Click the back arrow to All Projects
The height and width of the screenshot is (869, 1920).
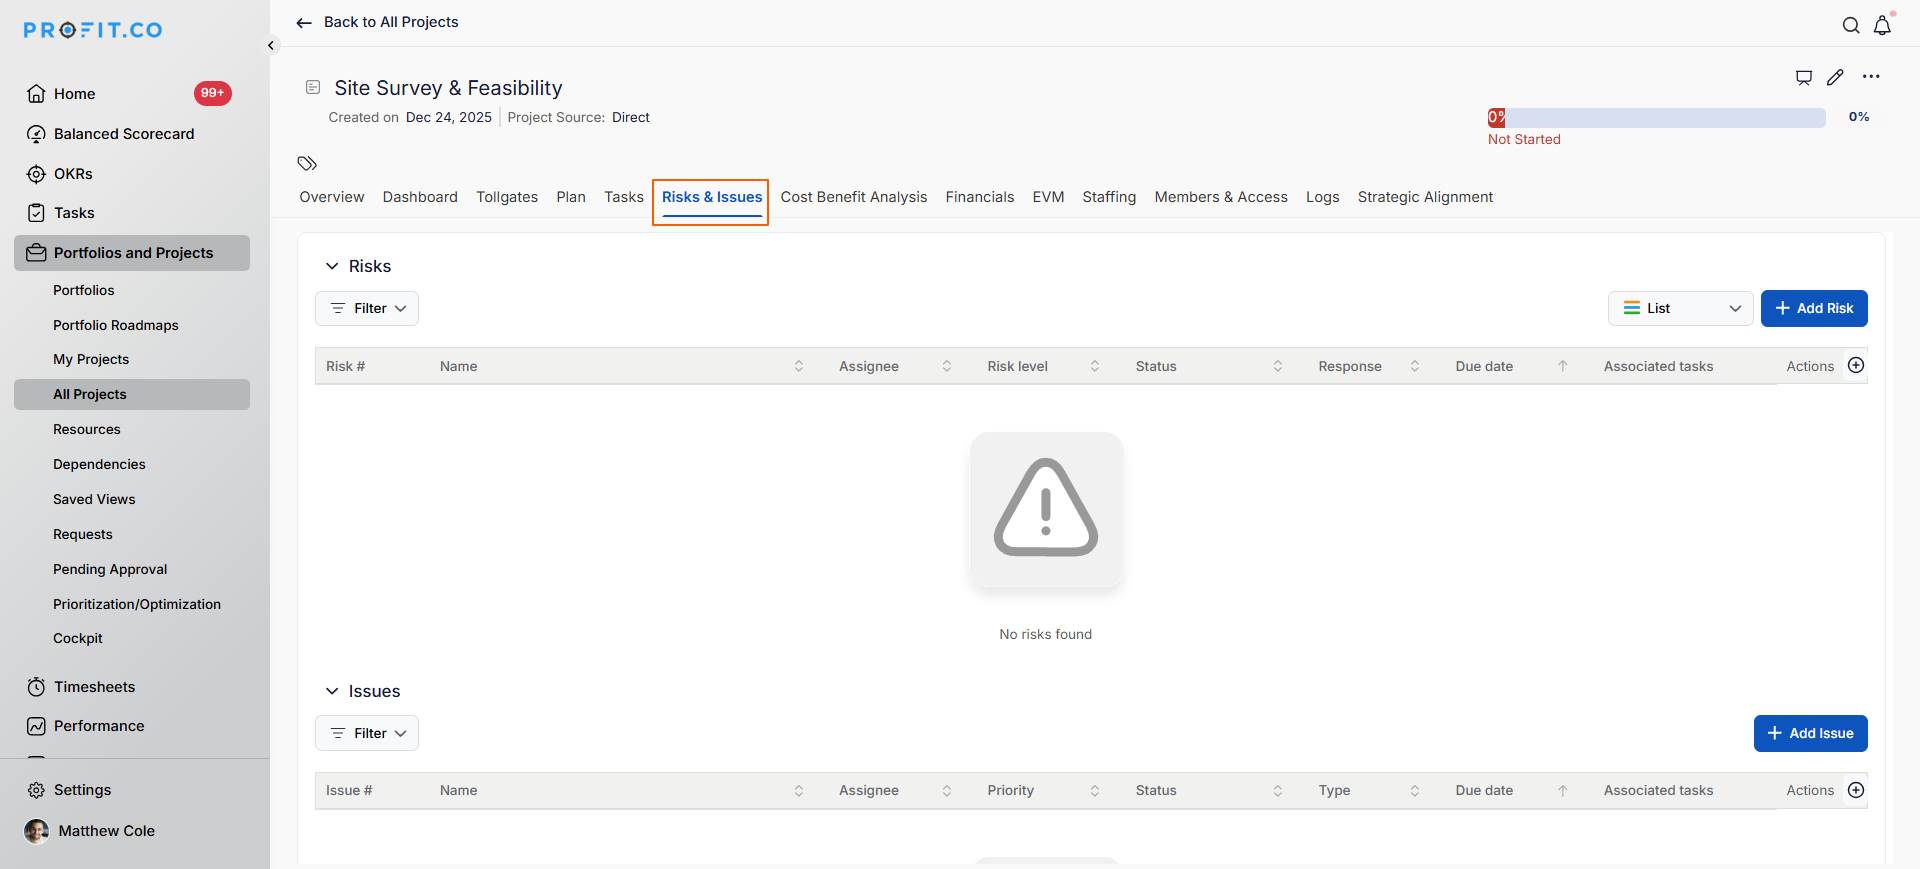click(x=304, y=22)
